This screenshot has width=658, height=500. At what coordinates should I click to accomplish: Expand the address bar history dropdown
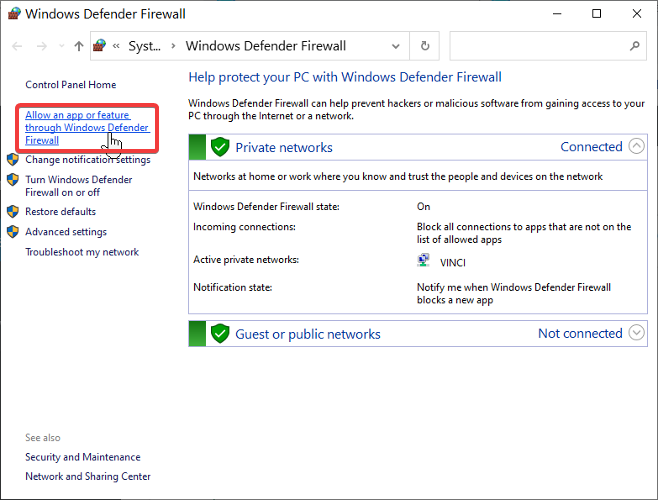pos(395,46)
